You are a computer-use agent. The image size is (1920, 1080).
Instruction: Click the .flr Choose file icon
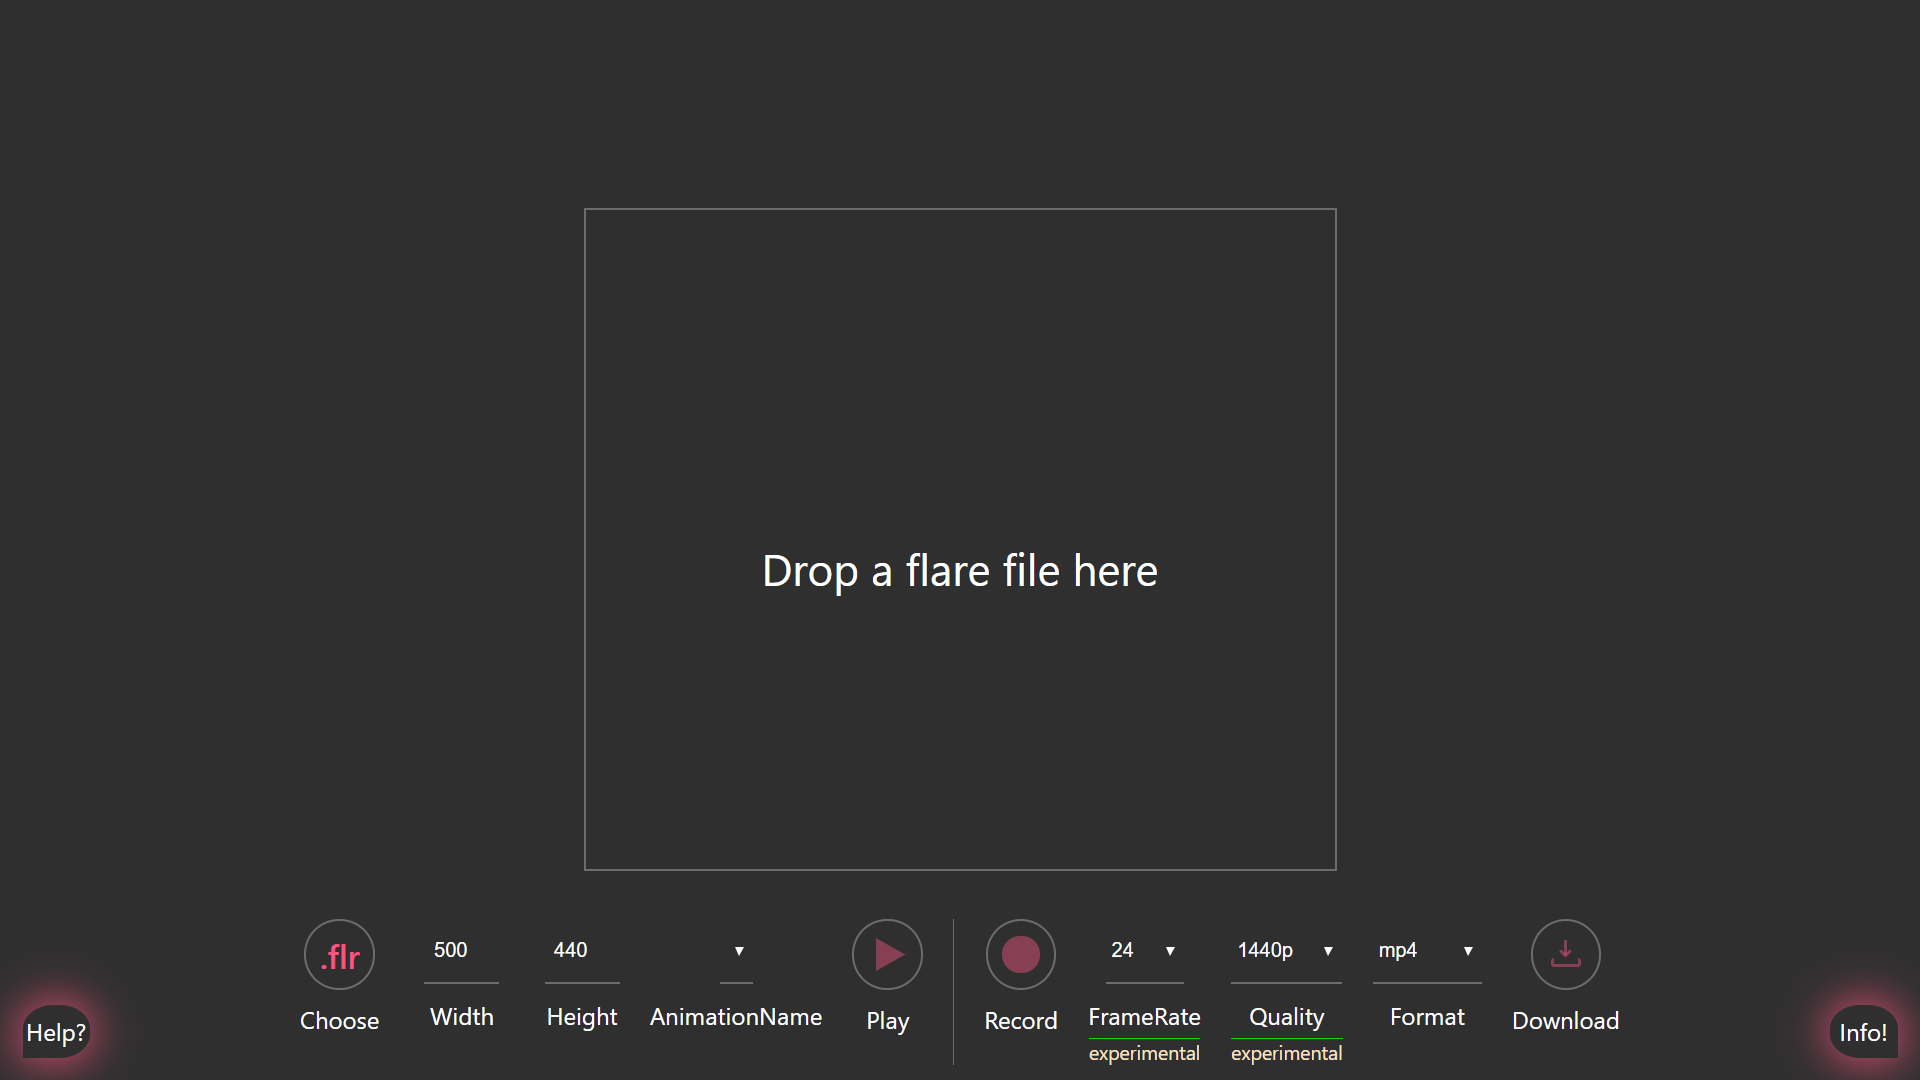pyautogui.click(x=339, y=955)
